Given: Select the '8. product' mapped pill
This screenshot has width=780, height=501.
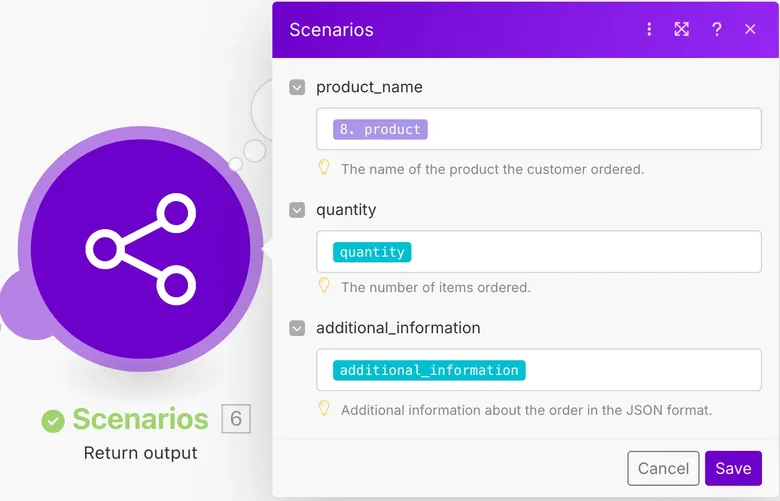Looking at the screenshot, I should (380, 129).
